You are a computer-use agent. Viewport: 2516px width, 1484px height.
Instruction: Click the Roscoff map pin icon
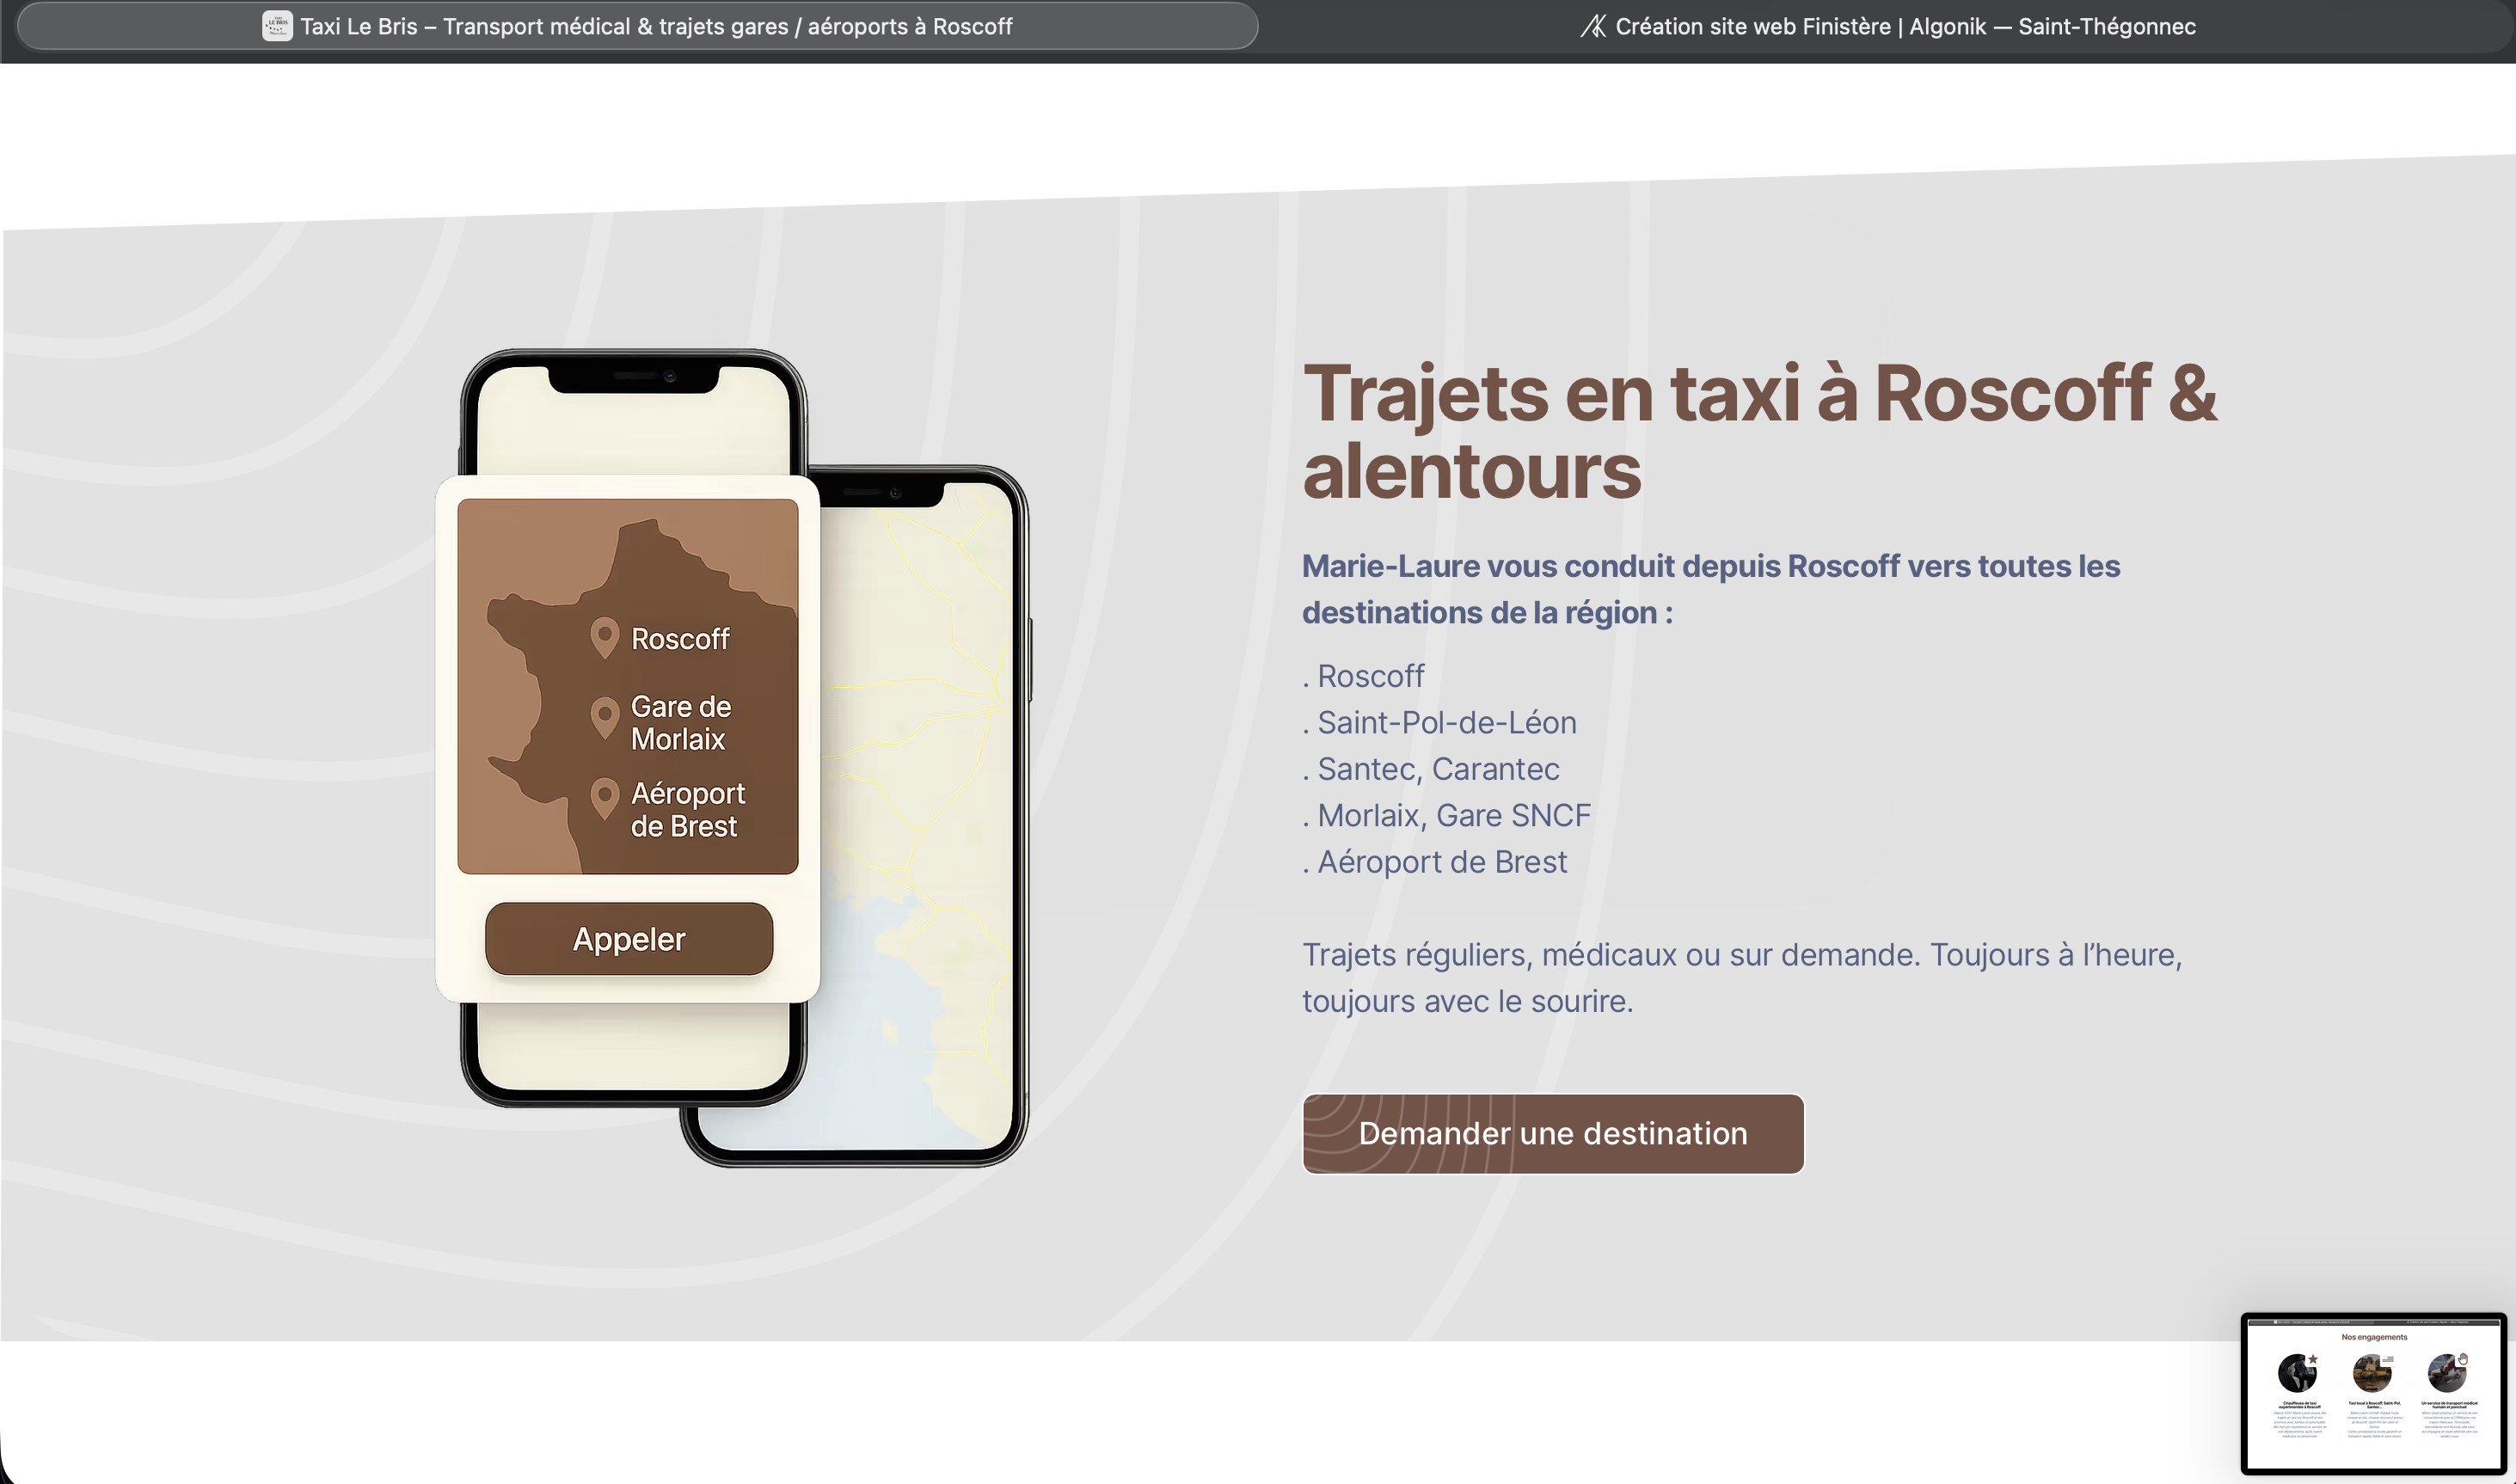pyautogui.click(x=604, y=638)
